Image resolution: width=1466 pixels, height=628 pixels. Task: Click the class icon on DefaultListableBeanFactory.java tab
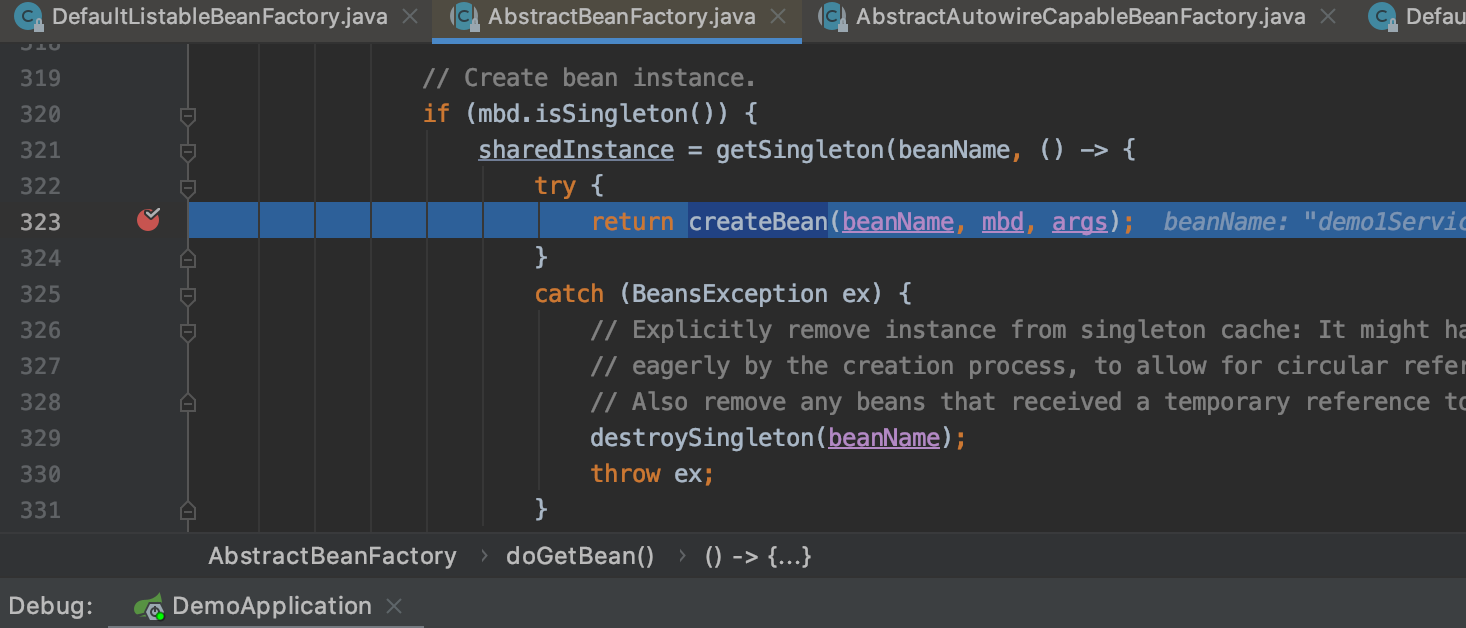coord(28,17)
